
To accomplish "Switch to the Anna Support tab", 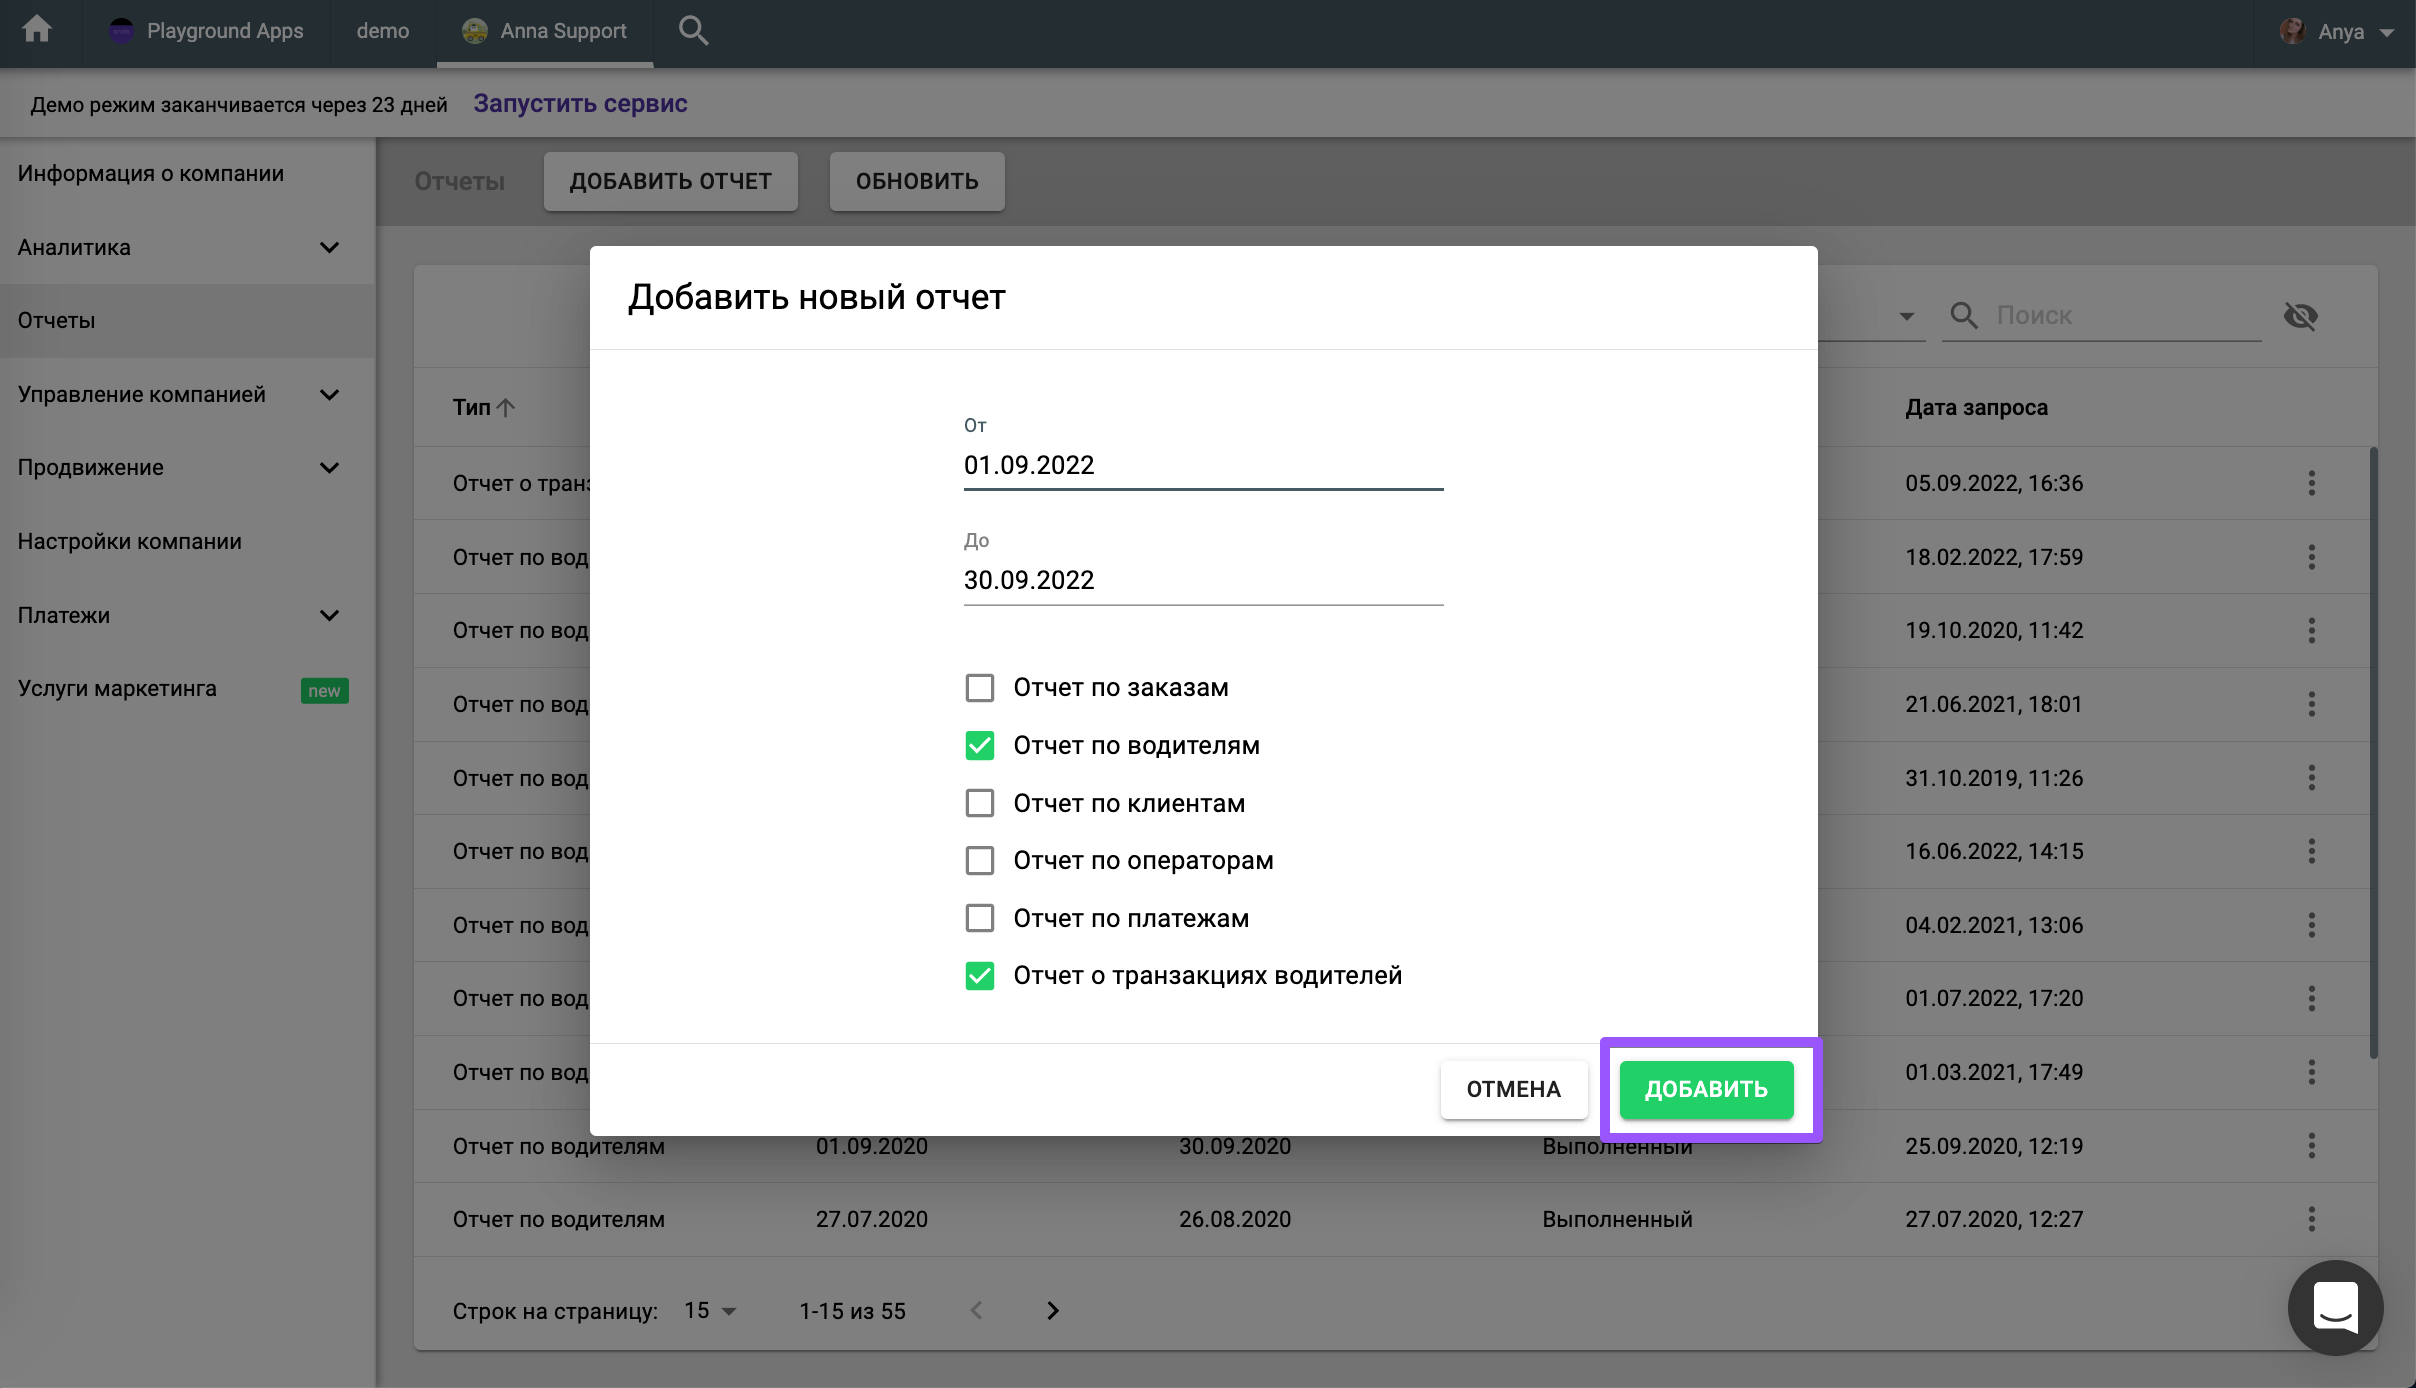I will tap(545, 31).
